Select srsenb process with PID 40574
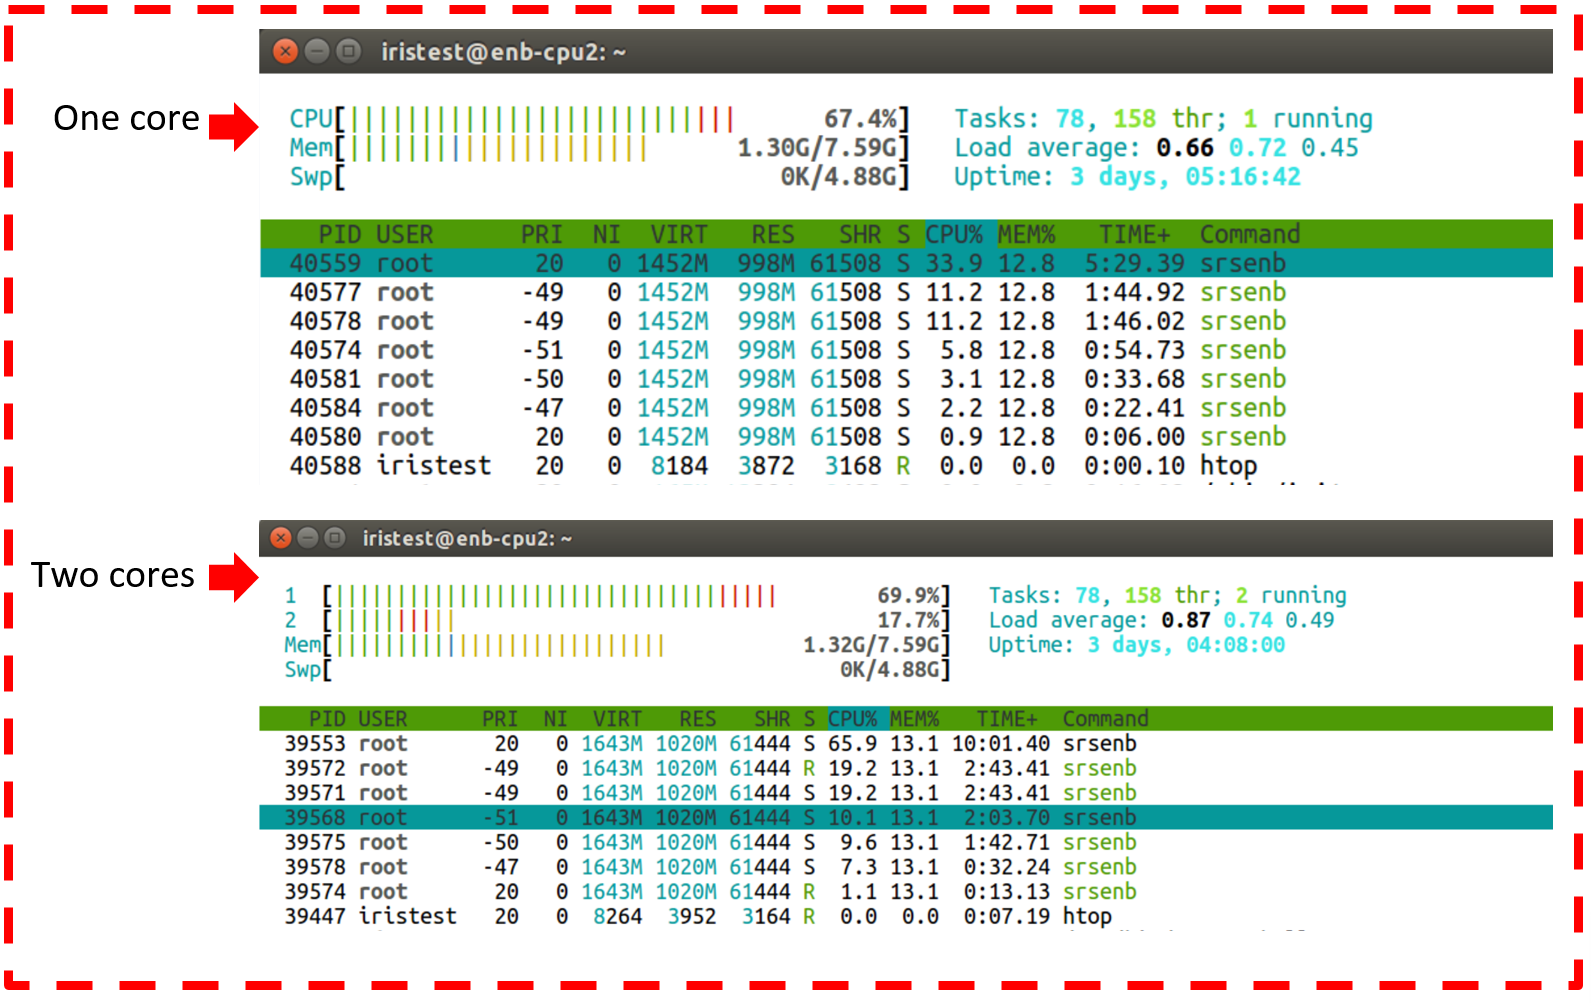 (906, 350)
